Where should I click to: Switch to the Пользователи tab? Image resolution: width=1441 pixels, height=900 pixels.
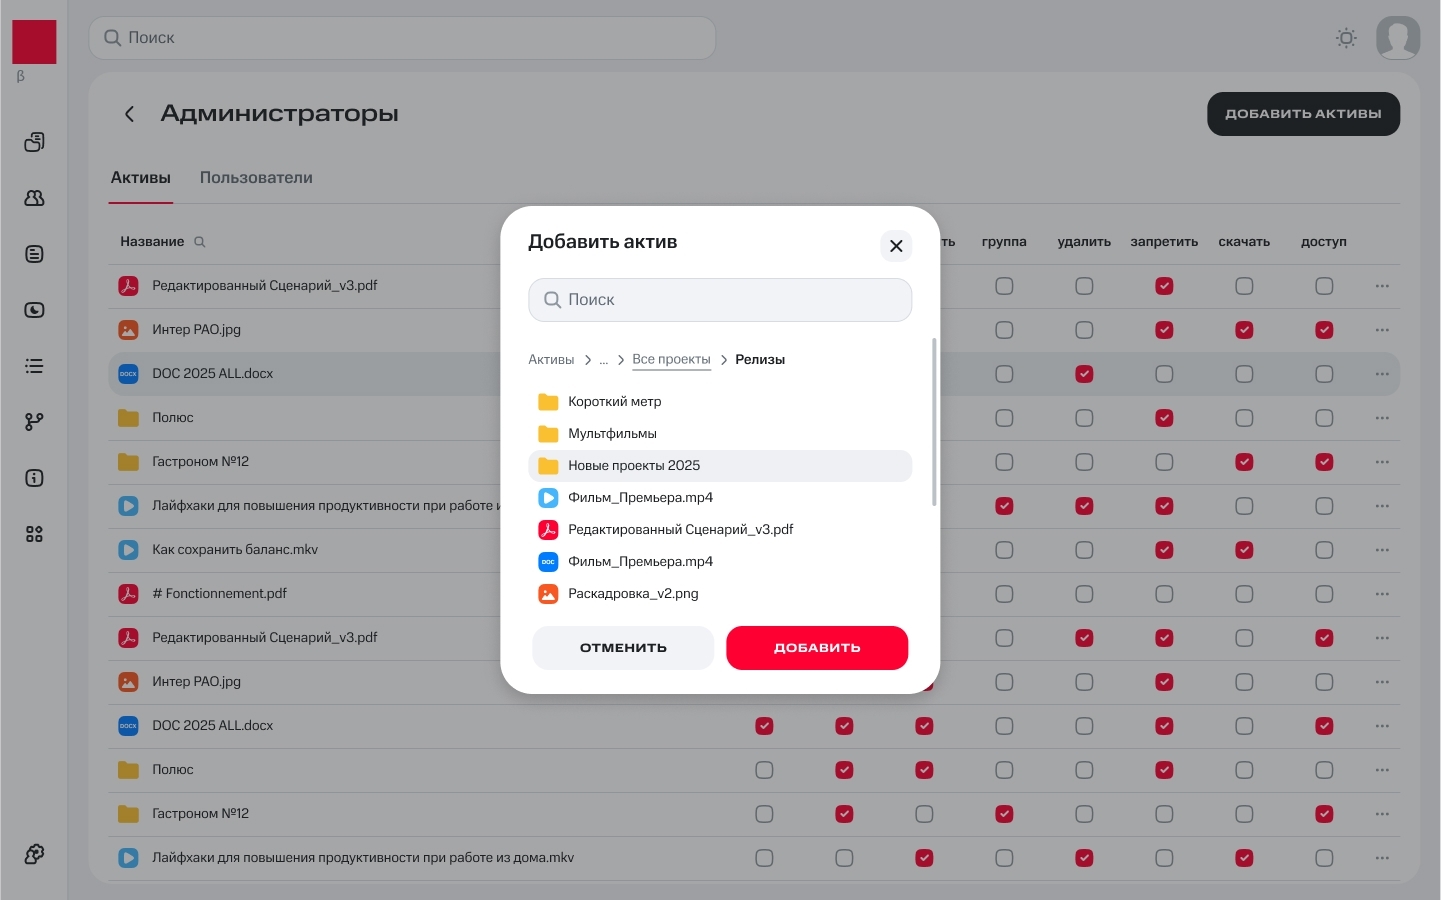(x=256, y=178)
